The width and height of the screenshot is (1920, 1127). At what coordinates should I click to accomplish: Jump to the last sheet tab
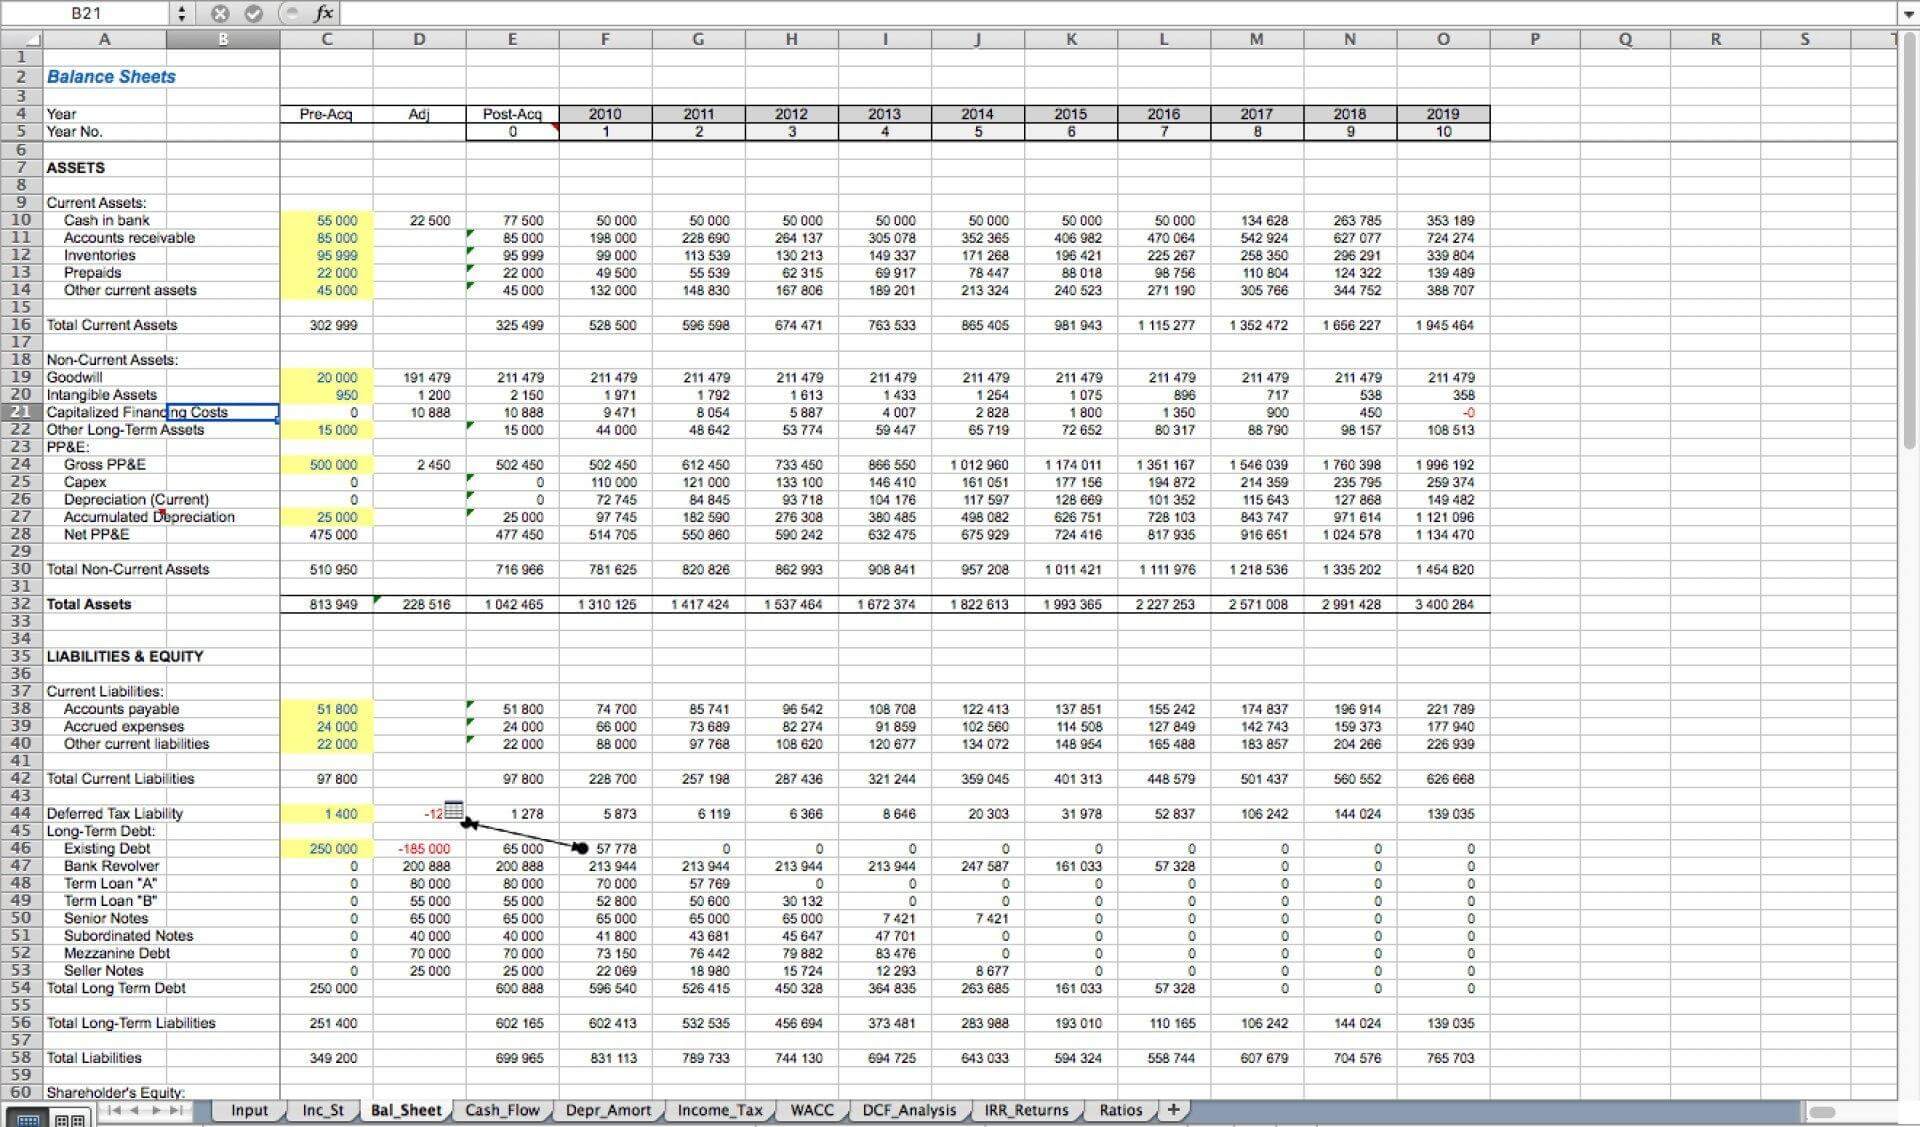(x=177, y=1111)
